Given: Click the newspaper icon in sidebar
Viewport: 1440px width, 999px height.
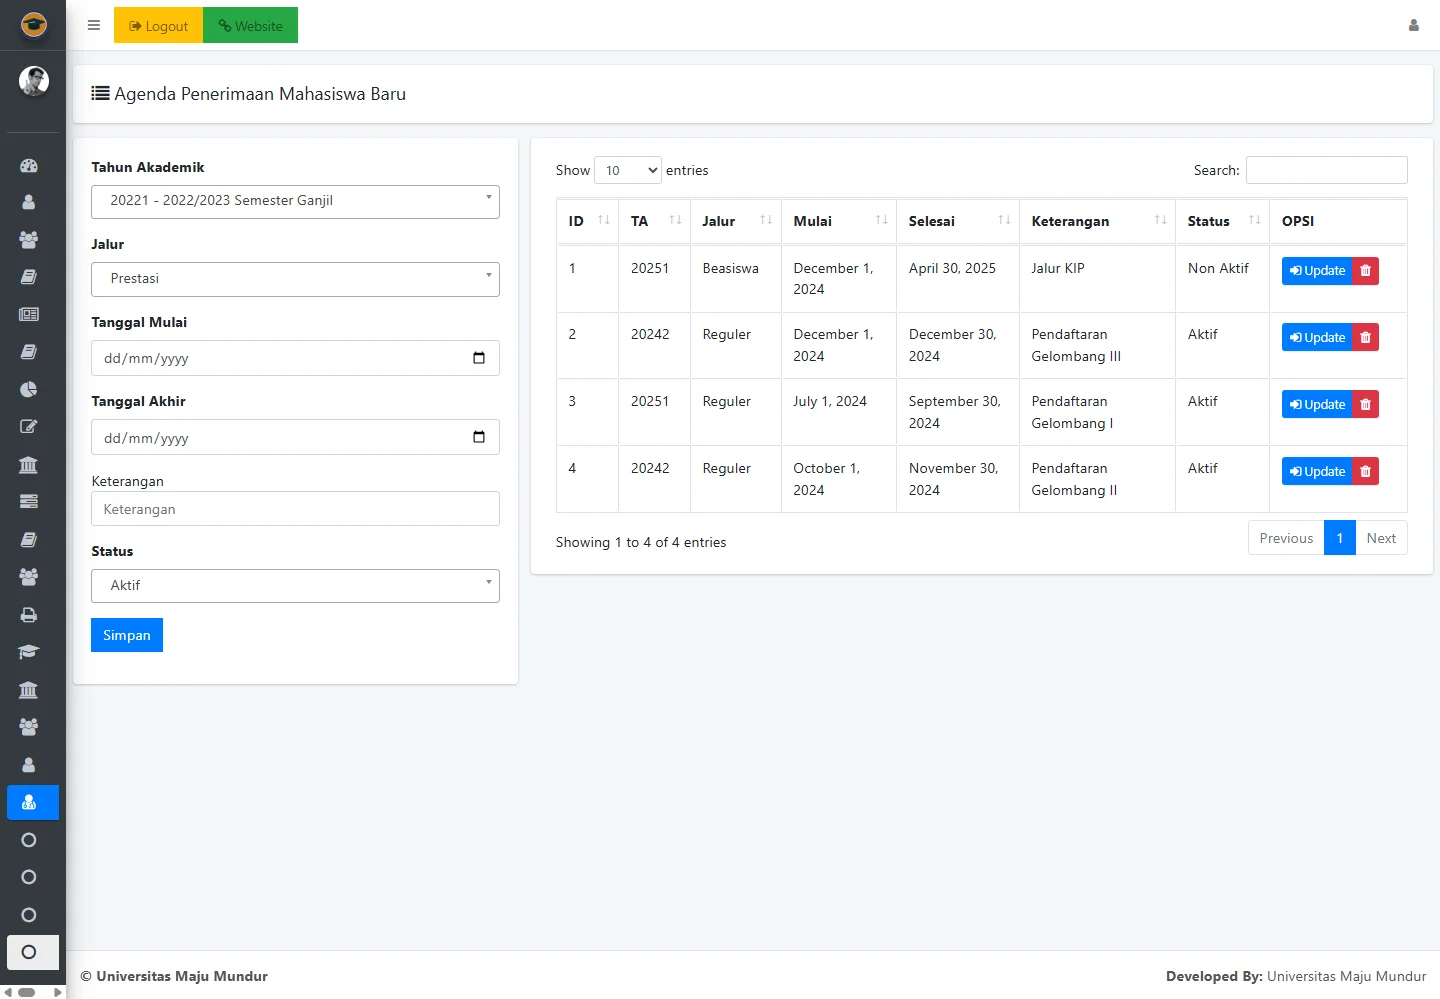Looking at the screenshot, I should [x=29, y=314].
